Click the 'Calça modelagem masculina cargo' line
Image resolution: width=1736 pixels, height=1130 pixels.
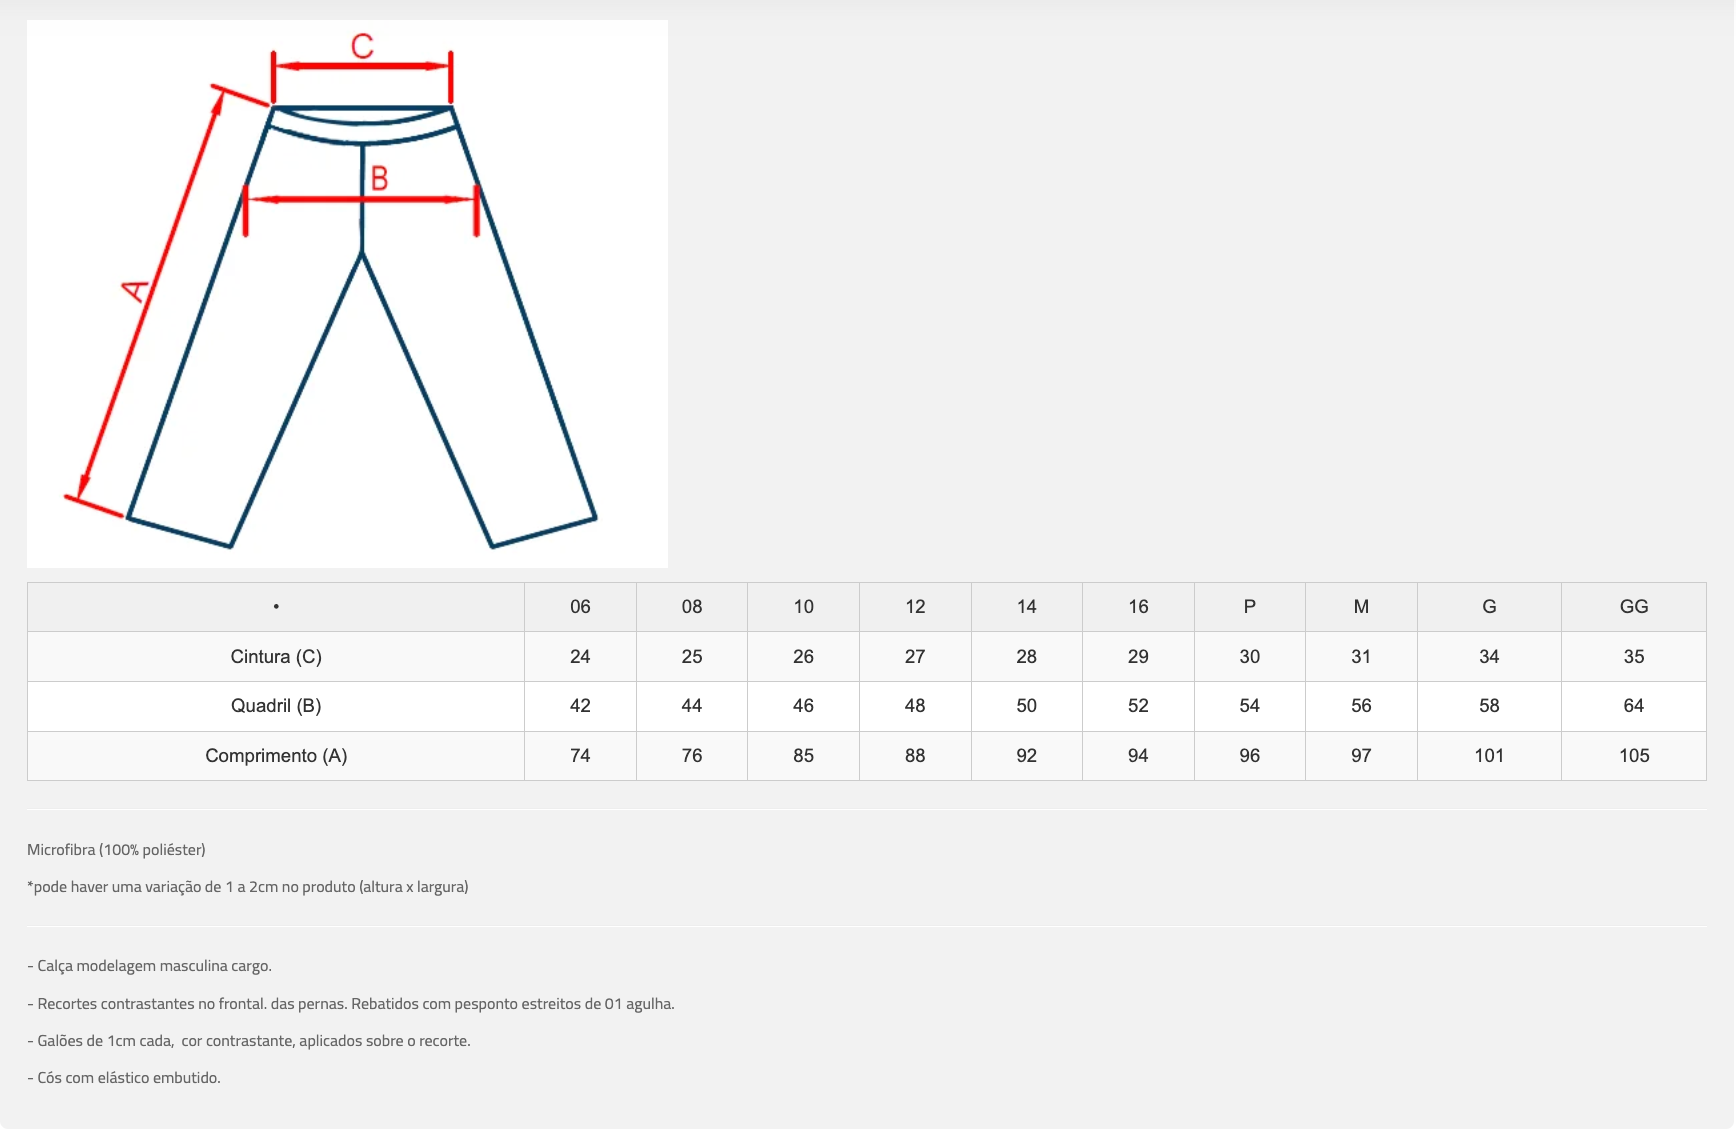click(x=150, y=966)
